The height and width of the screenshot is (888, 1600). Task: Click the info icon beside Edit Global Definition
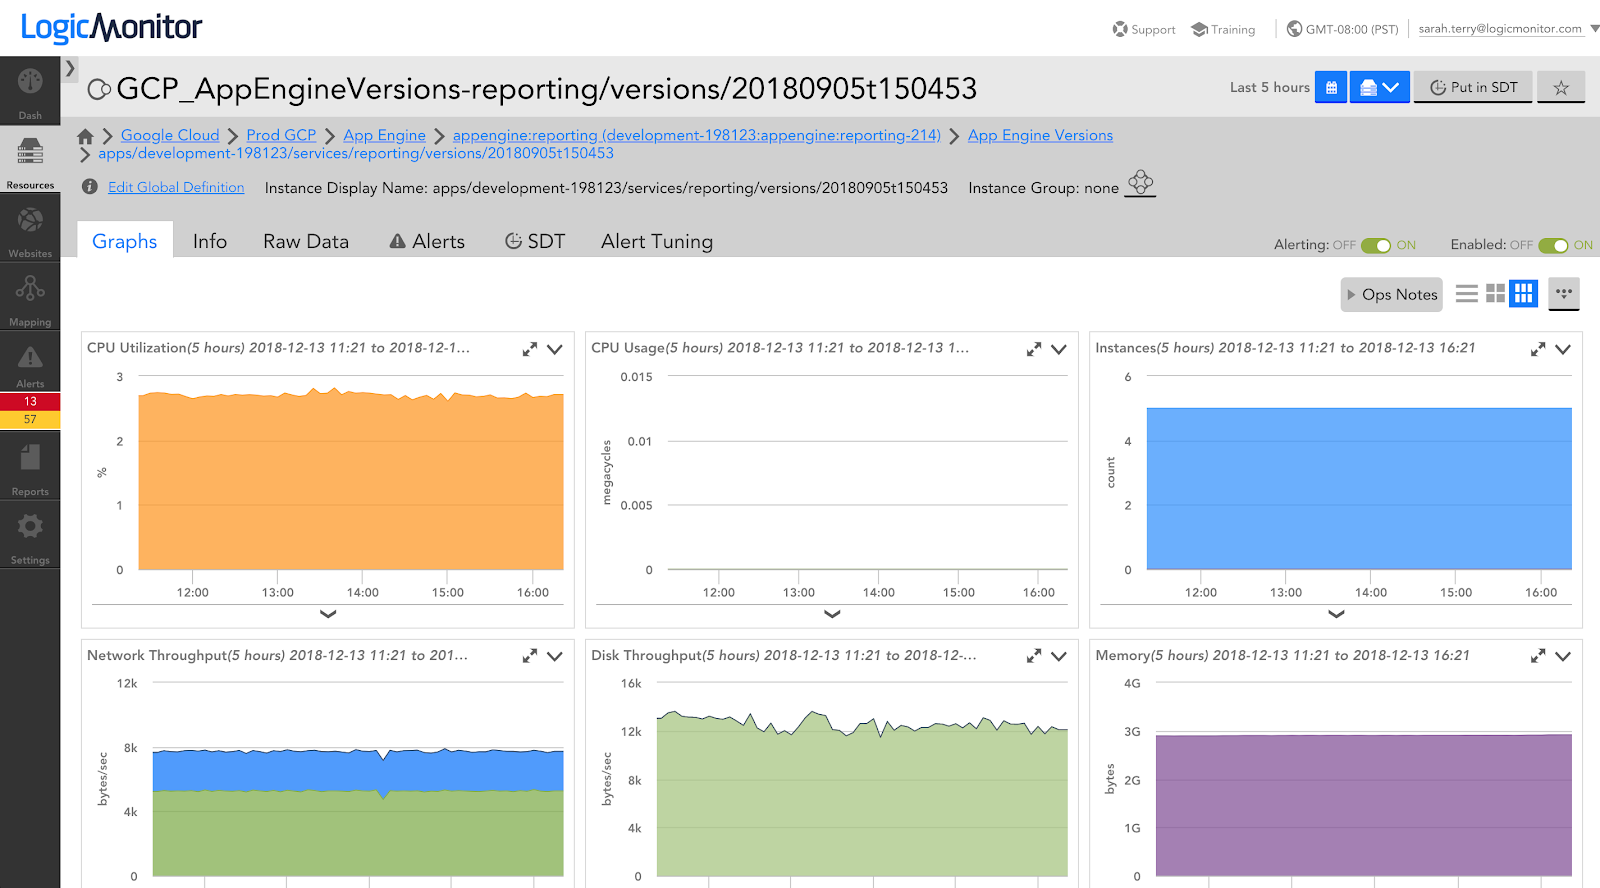(x=90, y=187)
